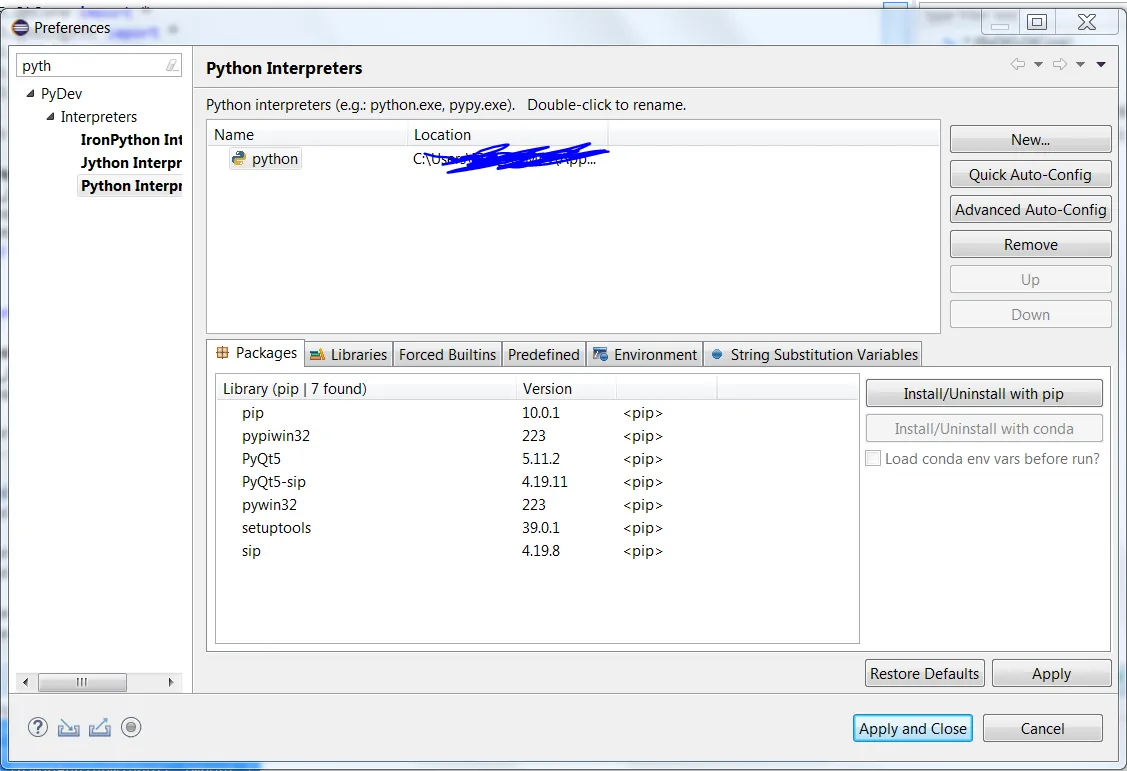The height and width of the screenshot is (771, 1127).
Task: Click the forward navigation arrow
Action: [x=1059, y=64]
